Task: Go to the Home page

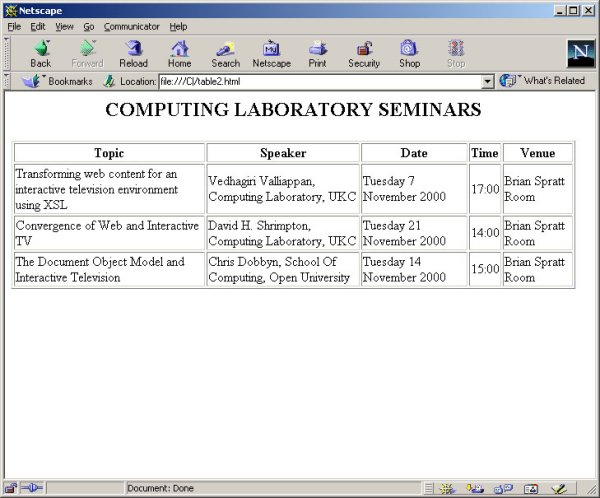Action: point(179,54)
